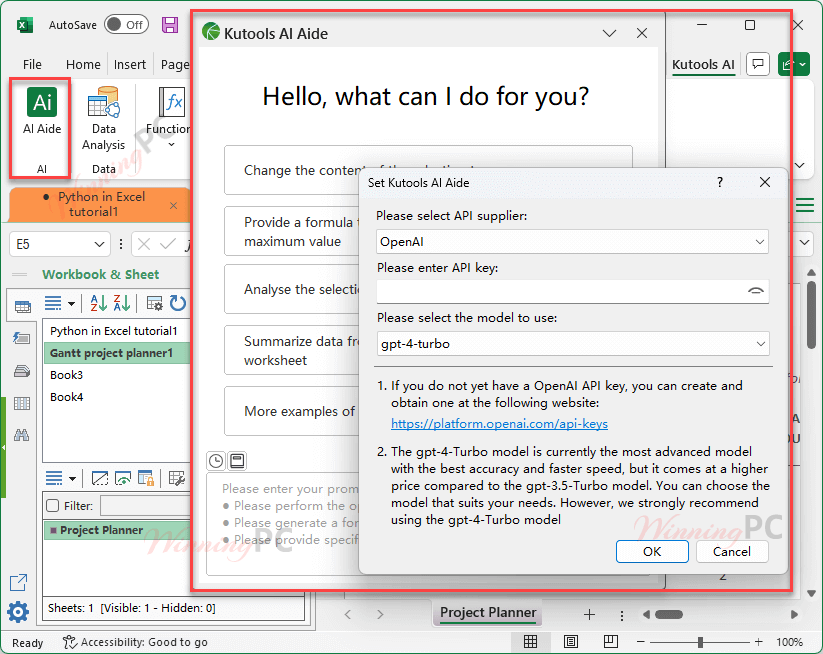The width and height of the screenshot is (823, 654).
Task: Switch to the Insert ribbon tab
Action: (130, 64)
